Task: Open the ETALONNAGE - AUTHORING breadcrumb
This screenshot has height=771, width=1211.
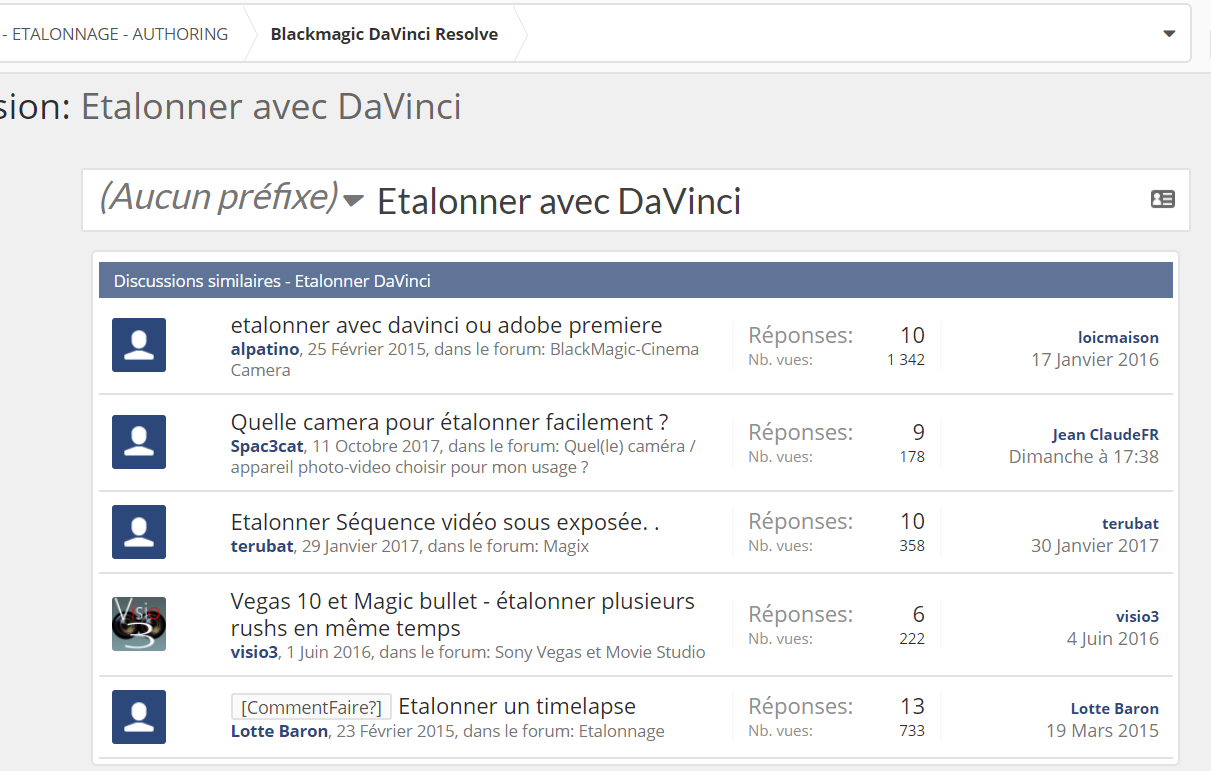Action: tap(120, 34)
